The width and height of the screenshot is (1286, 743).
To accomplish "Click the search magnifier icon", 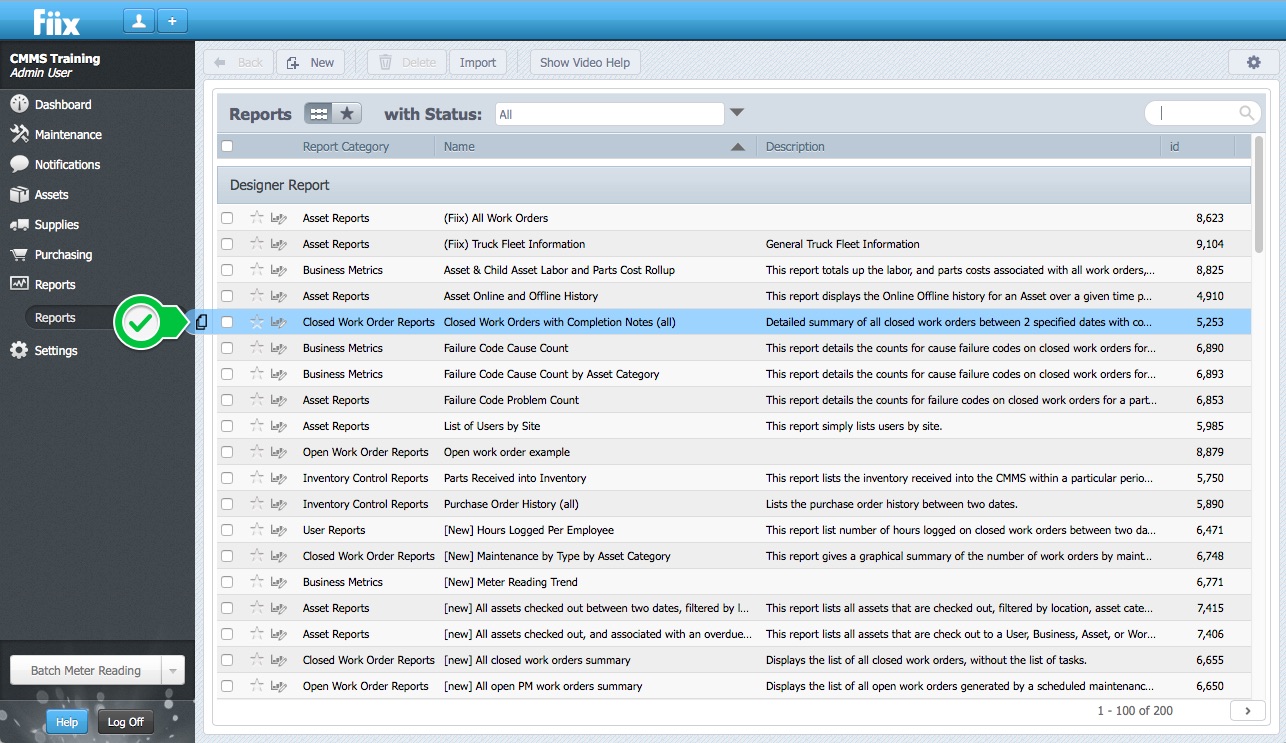I will [1246, 113].
